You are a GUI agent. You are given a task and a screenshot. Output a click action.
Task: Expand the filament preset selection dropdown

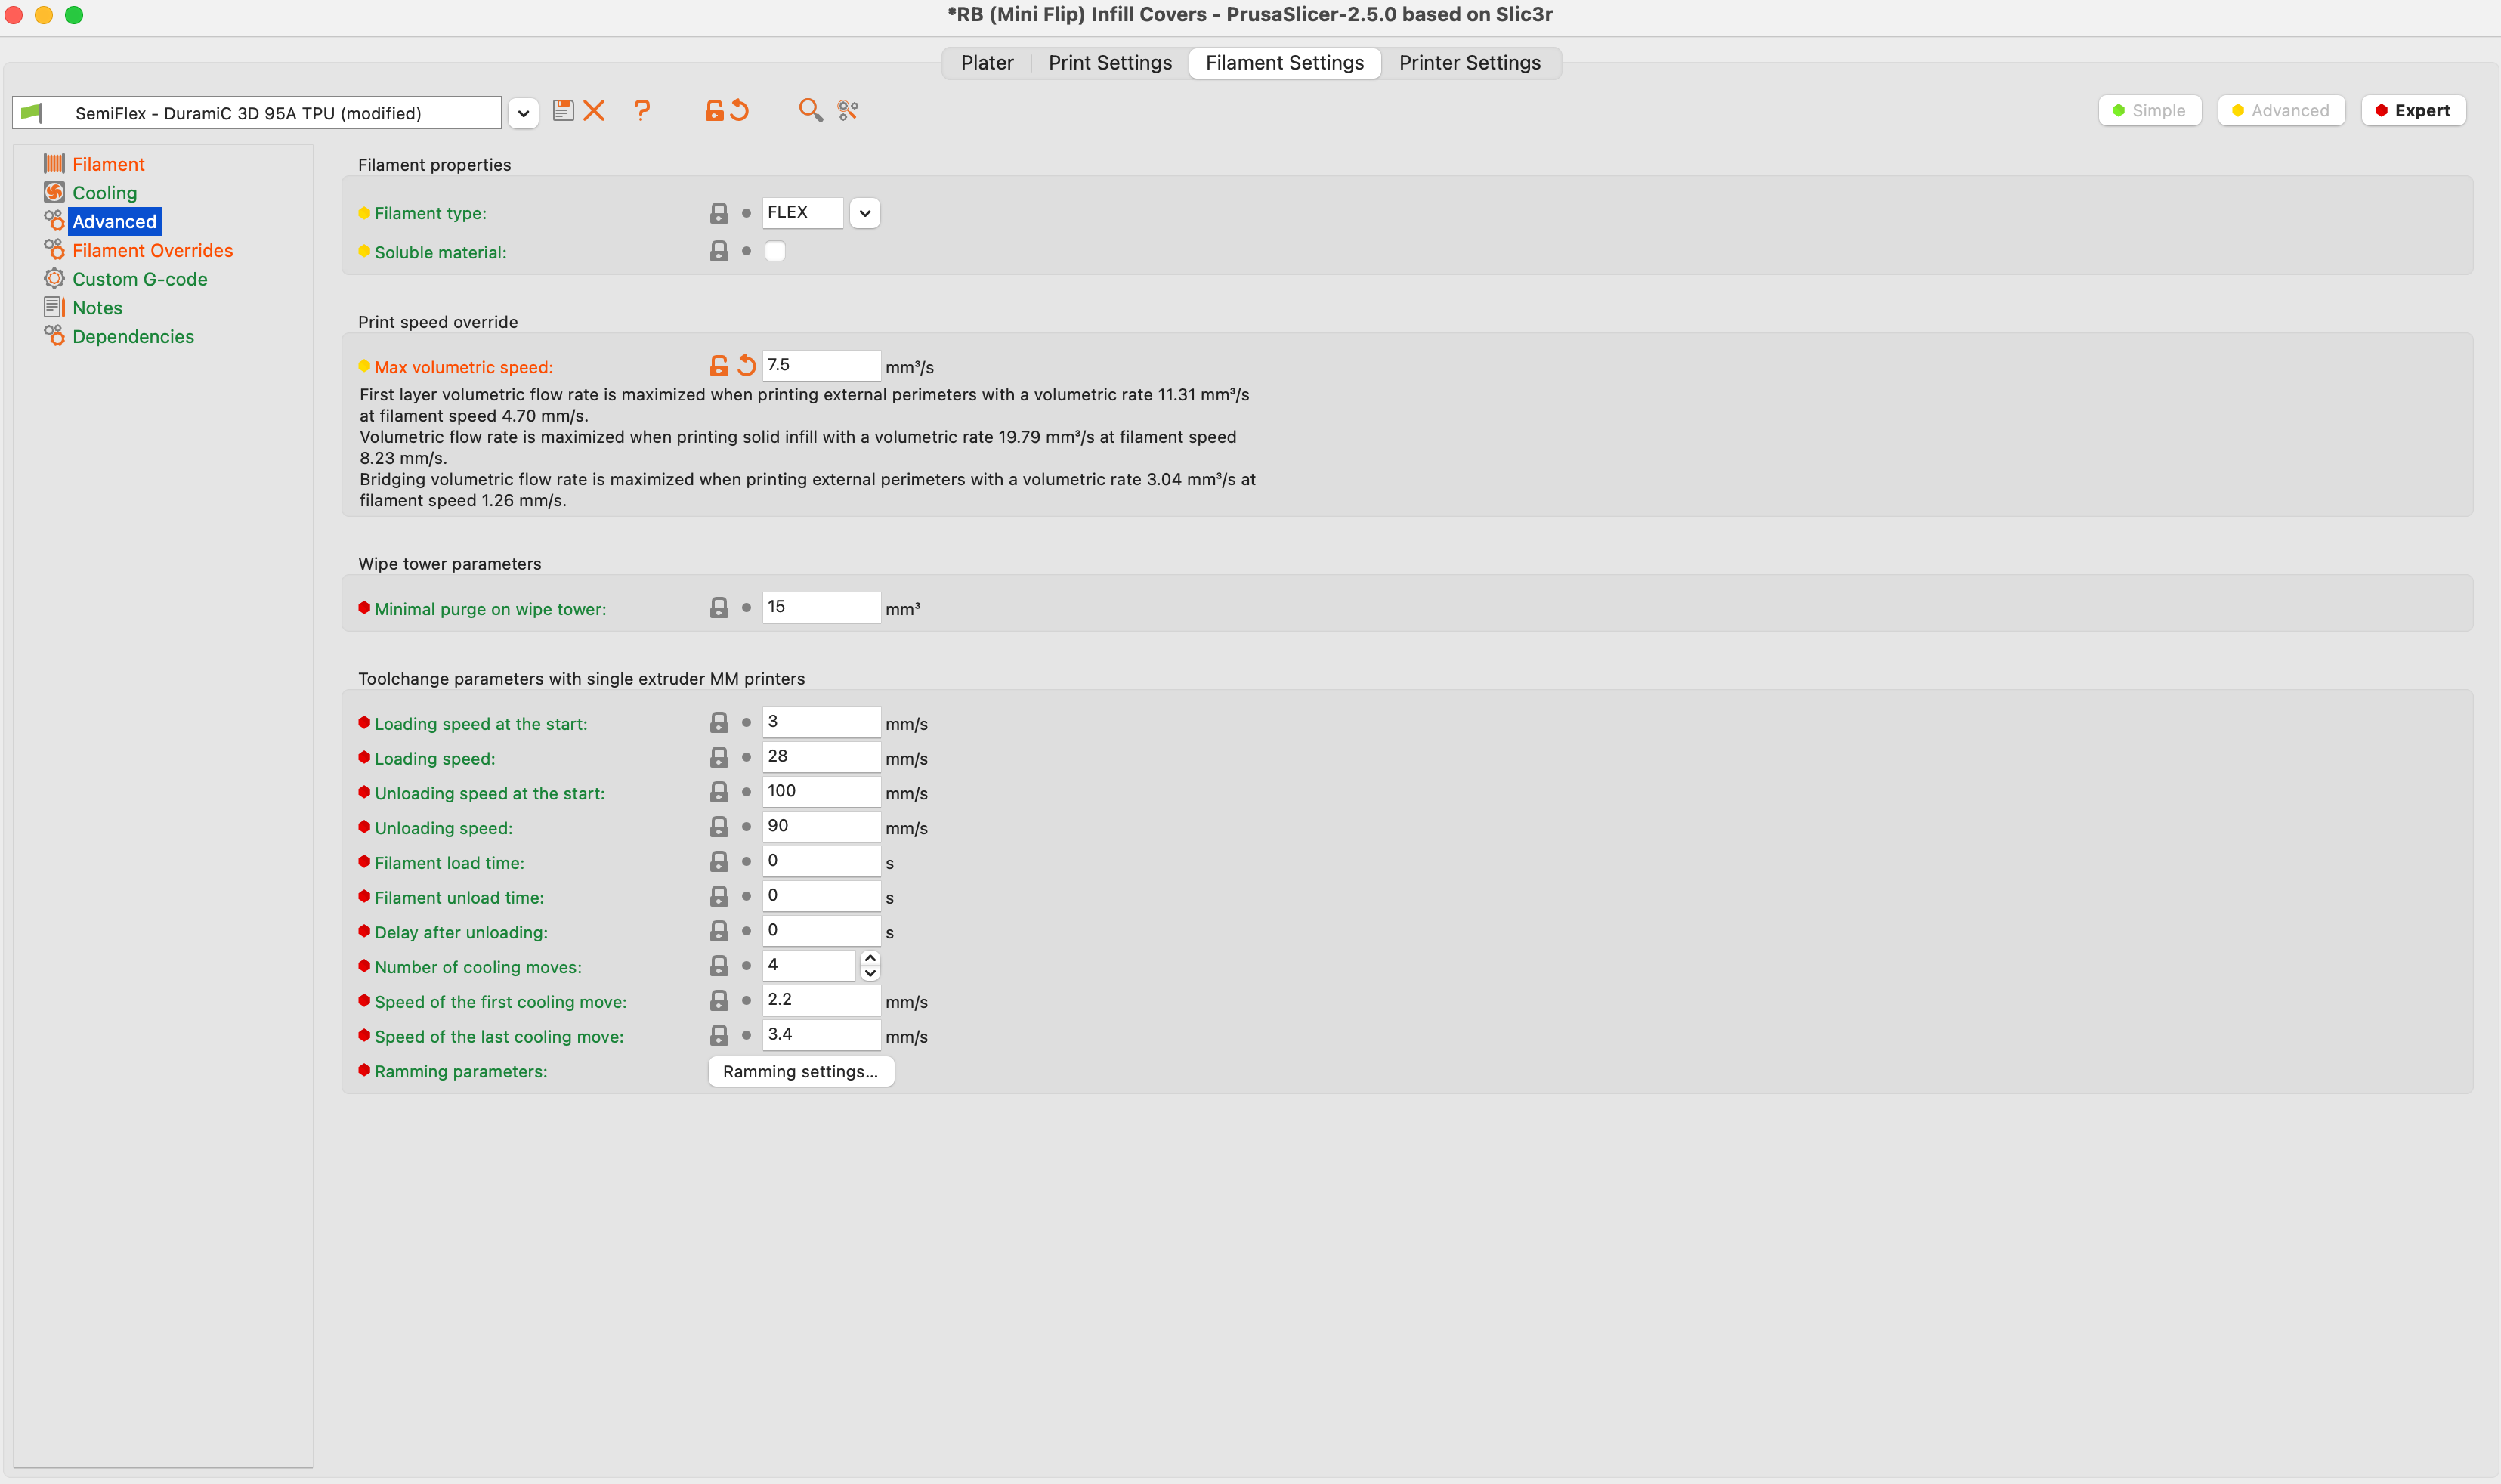click(523, 113)
